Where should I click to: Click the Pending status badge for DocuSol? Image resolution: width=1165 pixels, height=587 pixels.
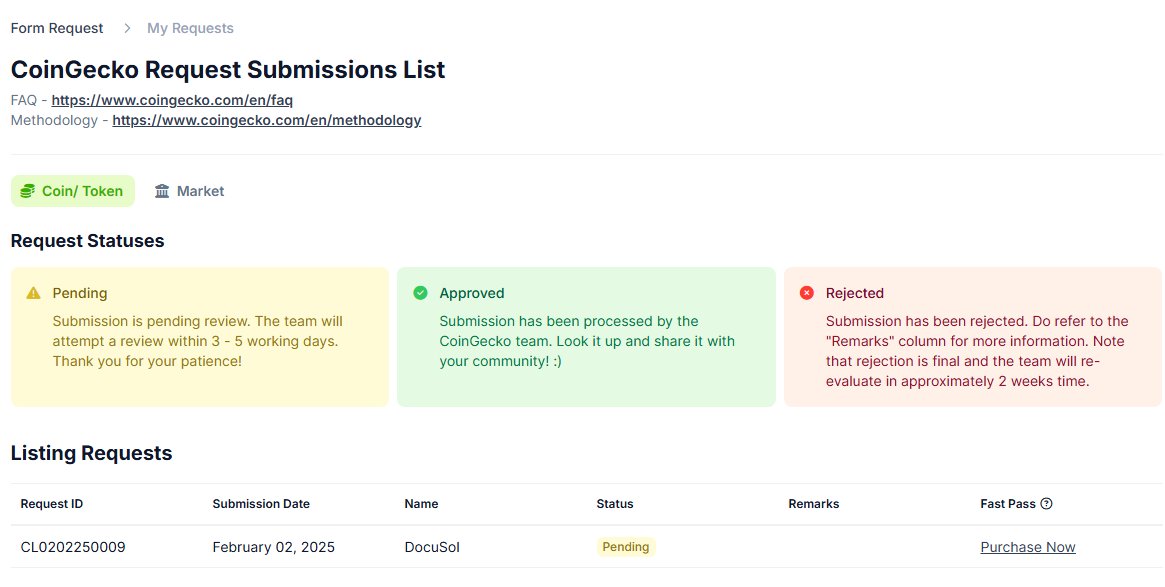(626, 547)
